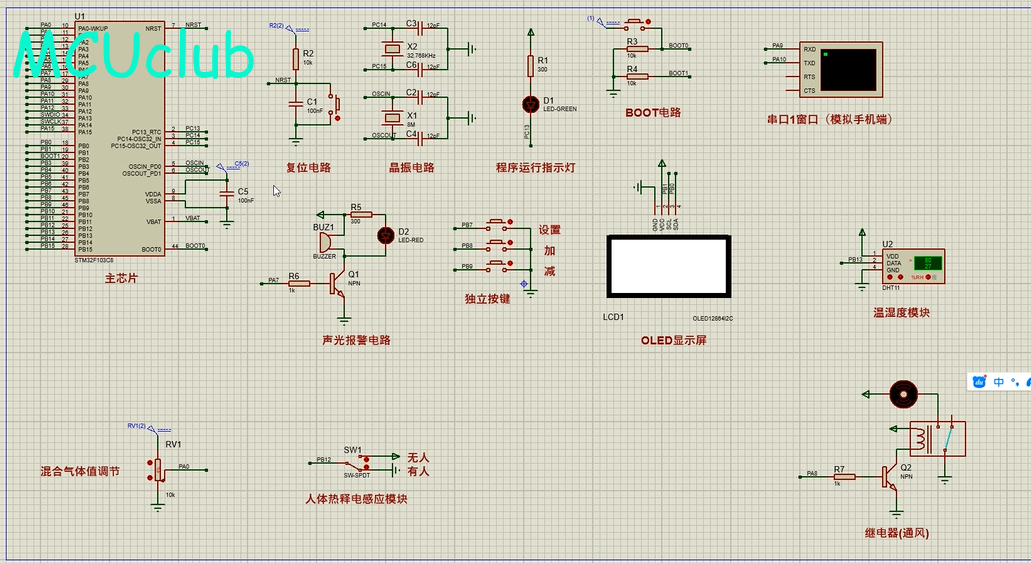Toggle the 中 Chinese input mode

pyautogui.click(x=999, y=381)
